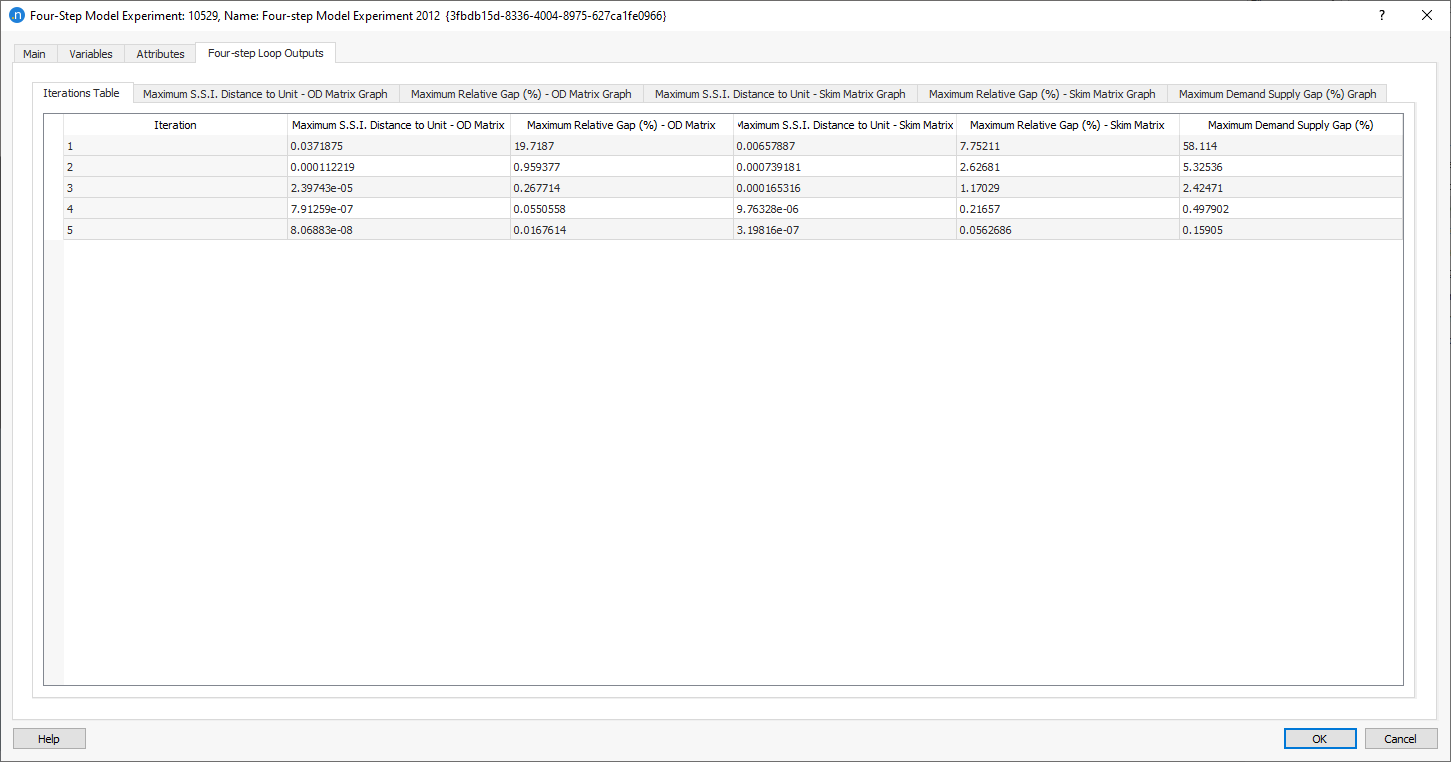Select the Iterations Table tab
The height and width of the screenshot is (762, 1451).
[x=81, y=93]
